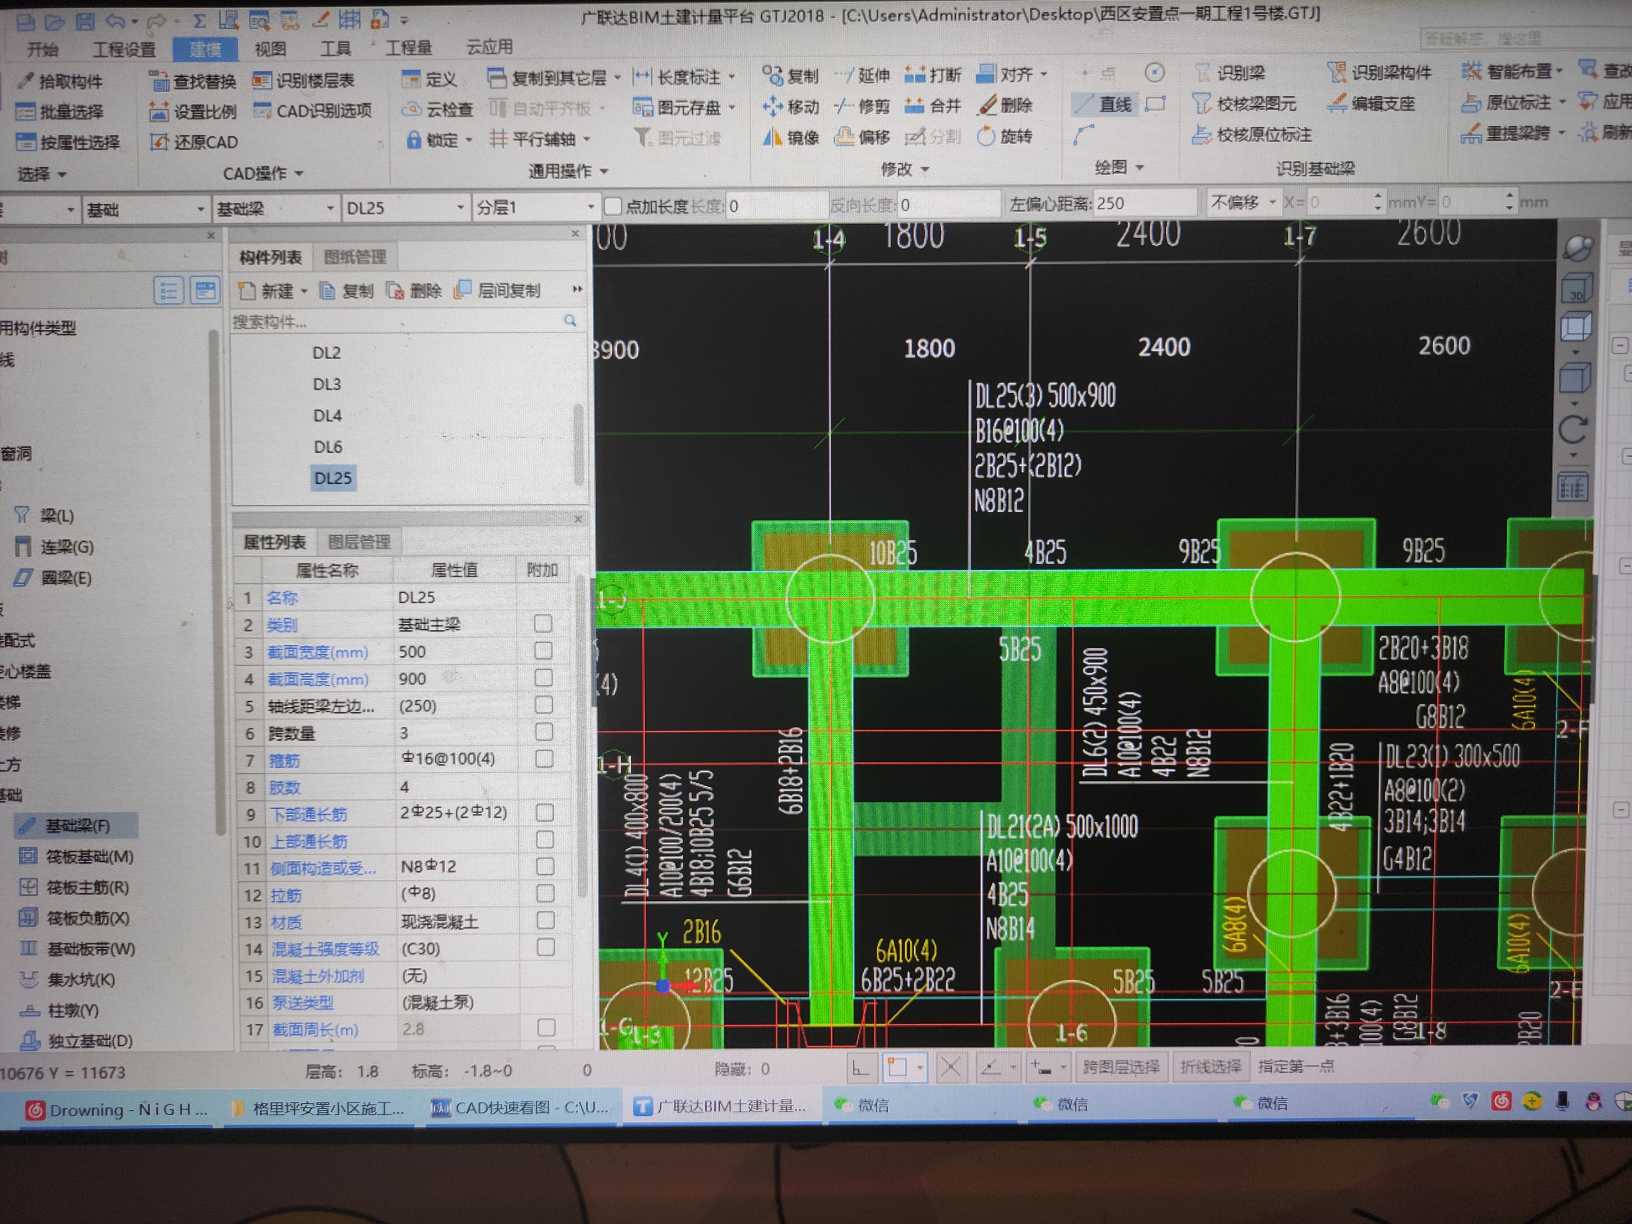The height and width of the screenshot is (1224, 1632).
Task: Select 独立基础(D) in the left tree
Action: (78, 1041)
